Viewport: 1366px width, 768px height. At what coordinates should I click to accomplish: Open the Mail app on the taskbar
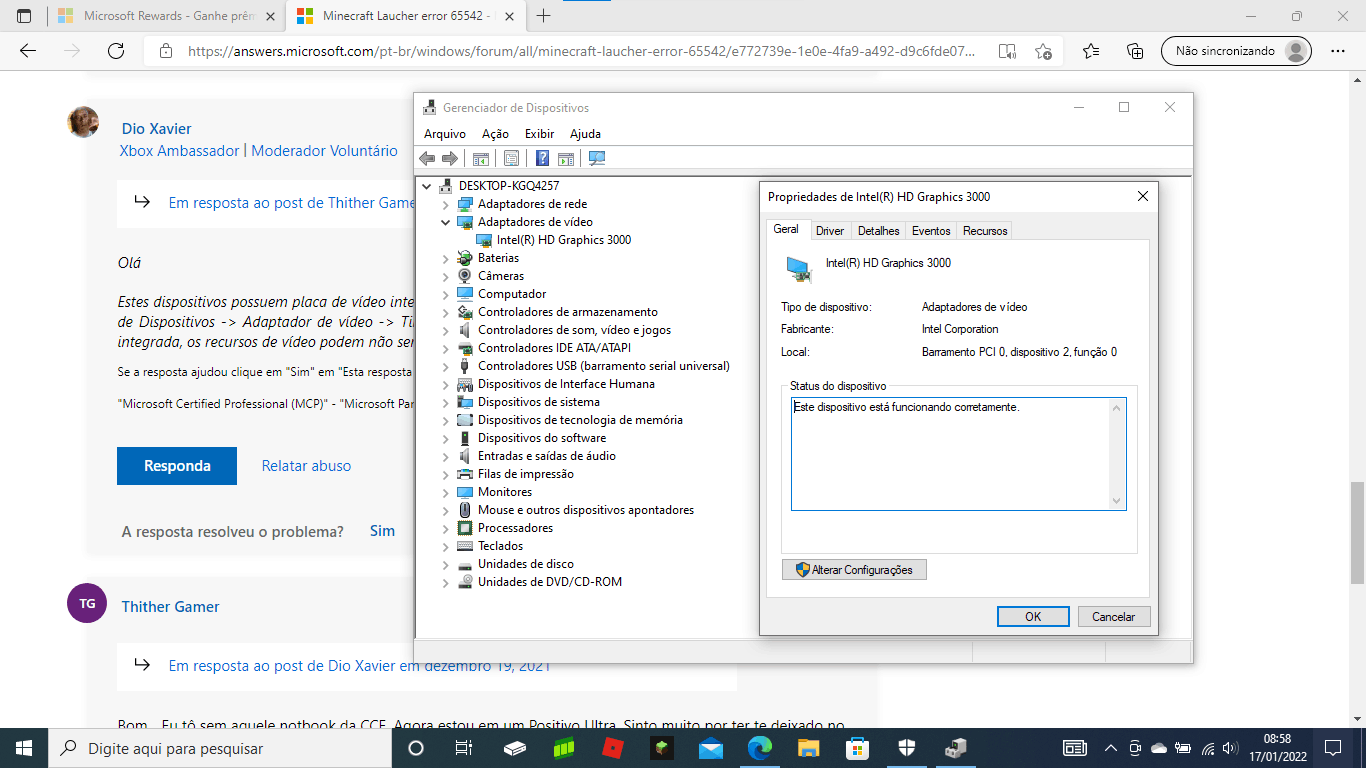click(x=711, y=748)
